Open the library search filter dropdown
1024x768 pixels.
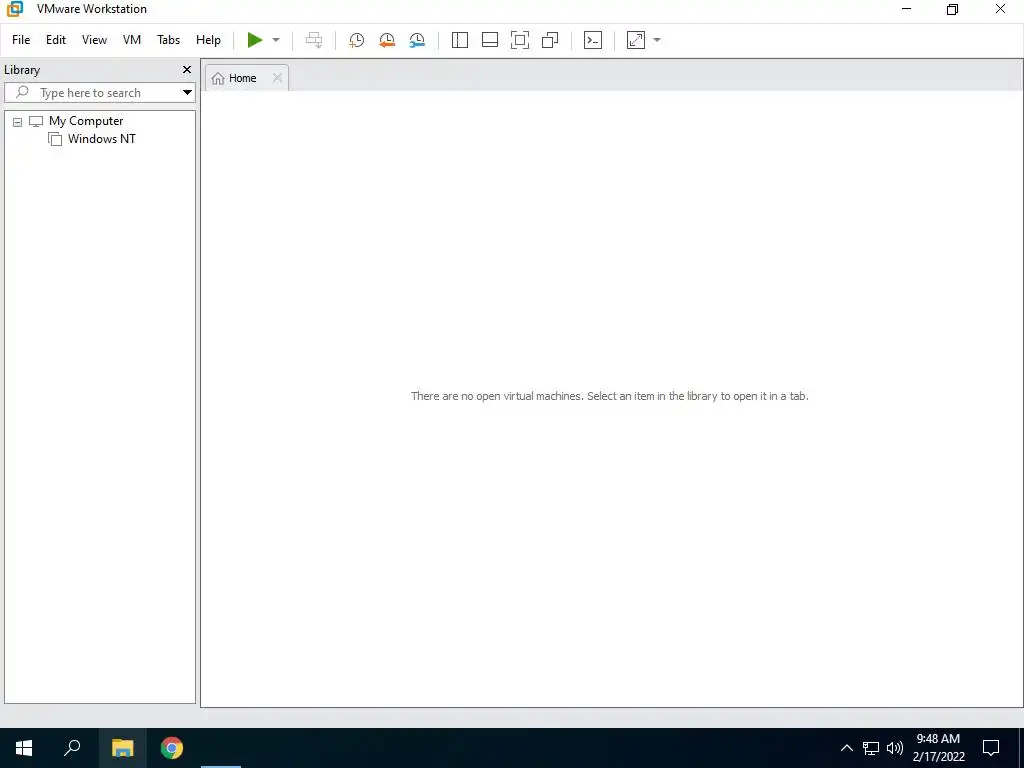(x=187, y=93)
